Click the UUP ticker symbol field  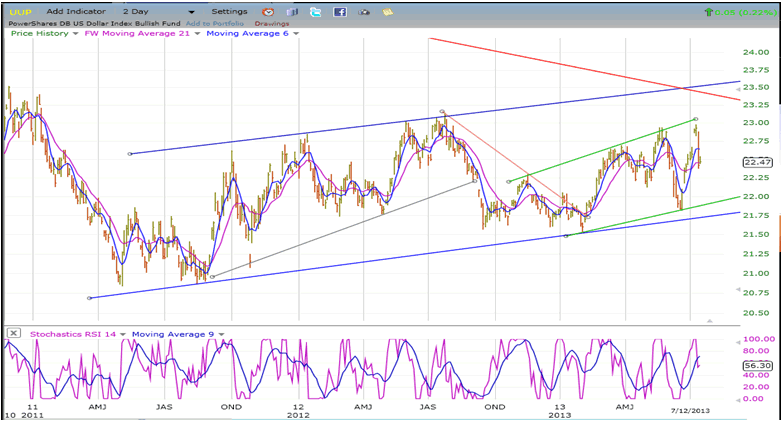pyautogui.click(x=20, y=11)
